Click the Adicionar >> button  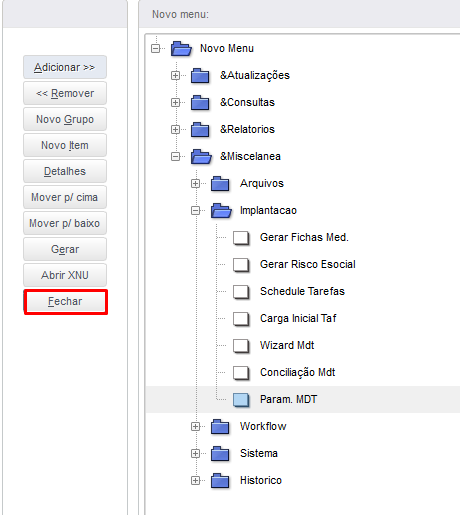pyautogui.click(x=65, y=67)
